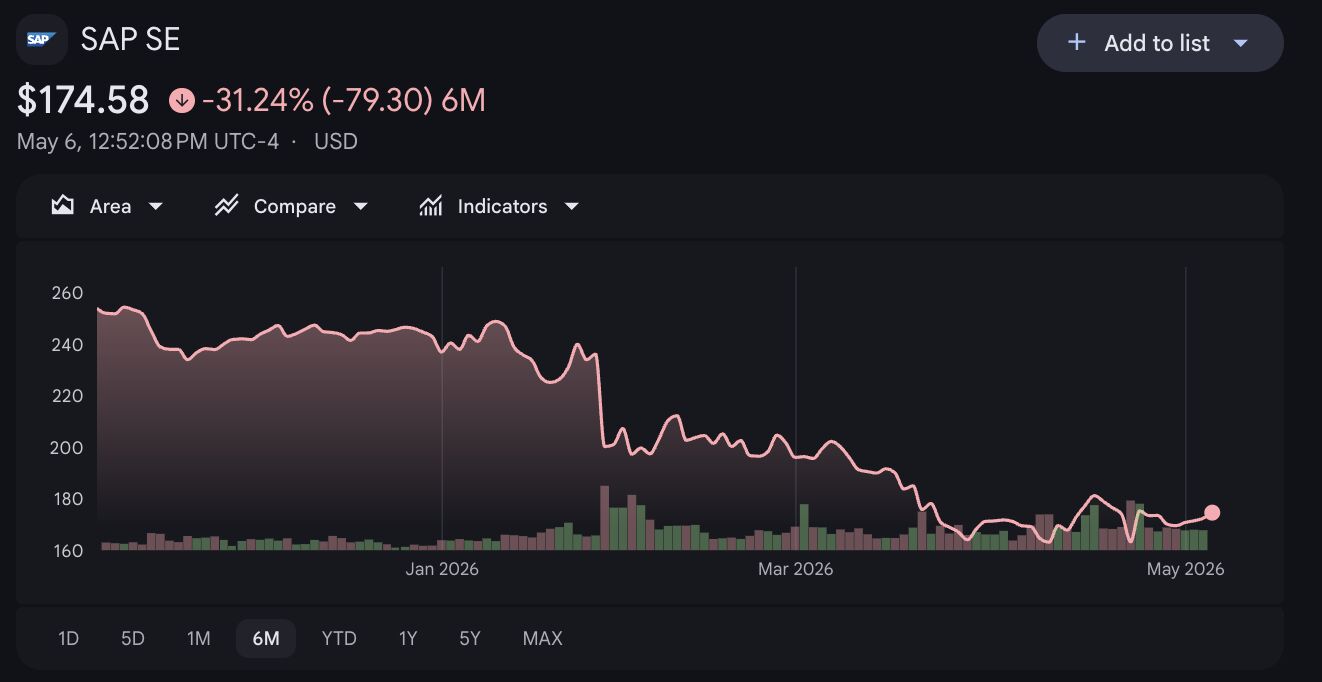This screenshot has width=1322, height=682.
Task: Expand the Indicators dropdown arrow
Action: pos(571,206)
